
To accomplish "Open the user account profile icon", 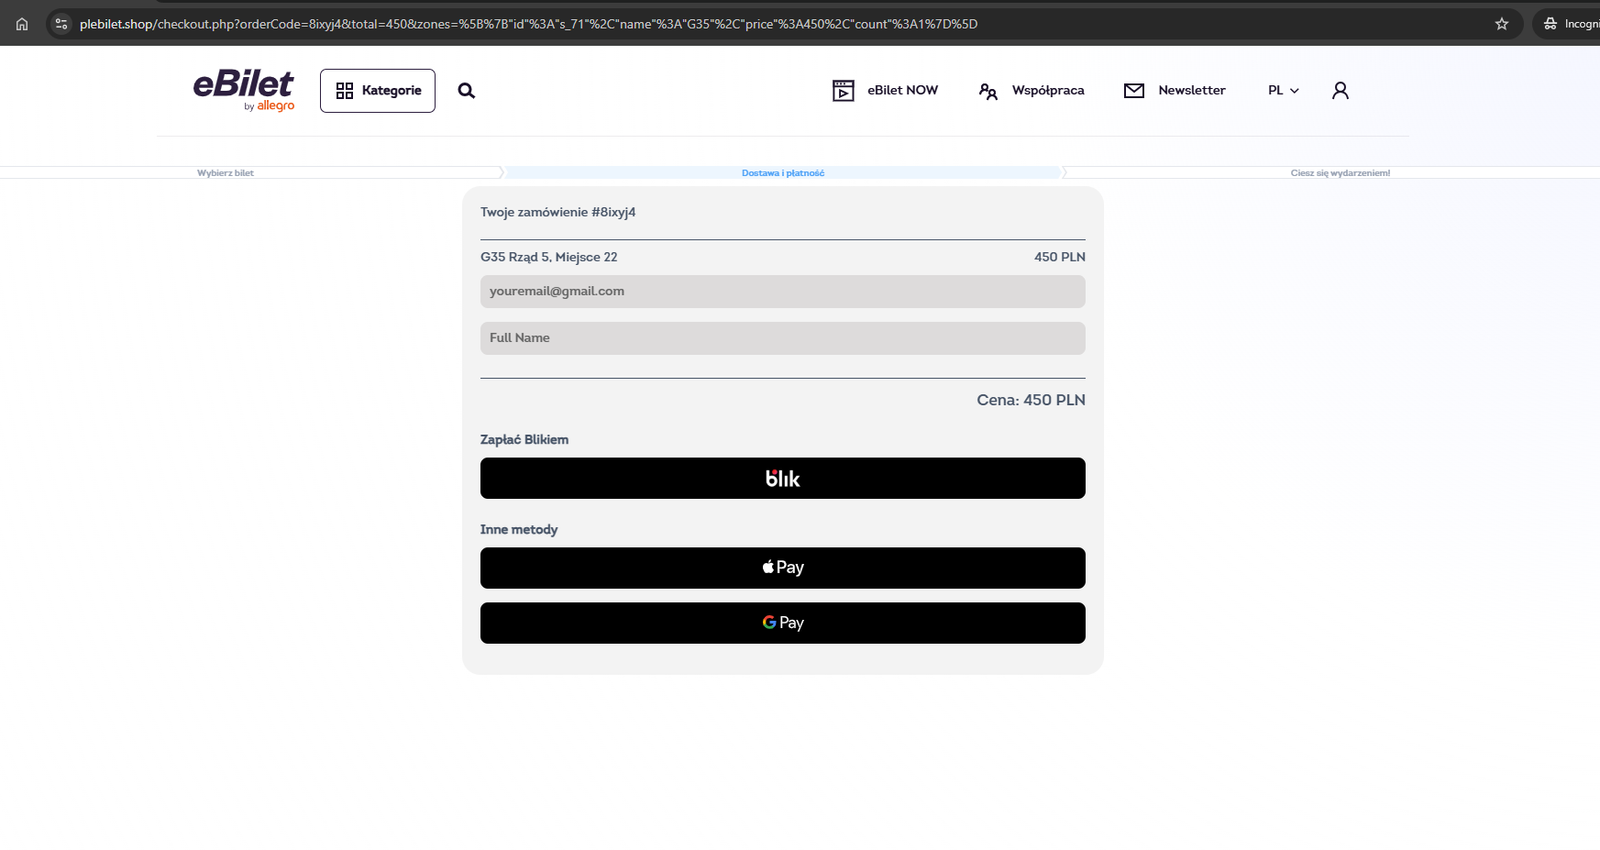I will point(1340,91).
